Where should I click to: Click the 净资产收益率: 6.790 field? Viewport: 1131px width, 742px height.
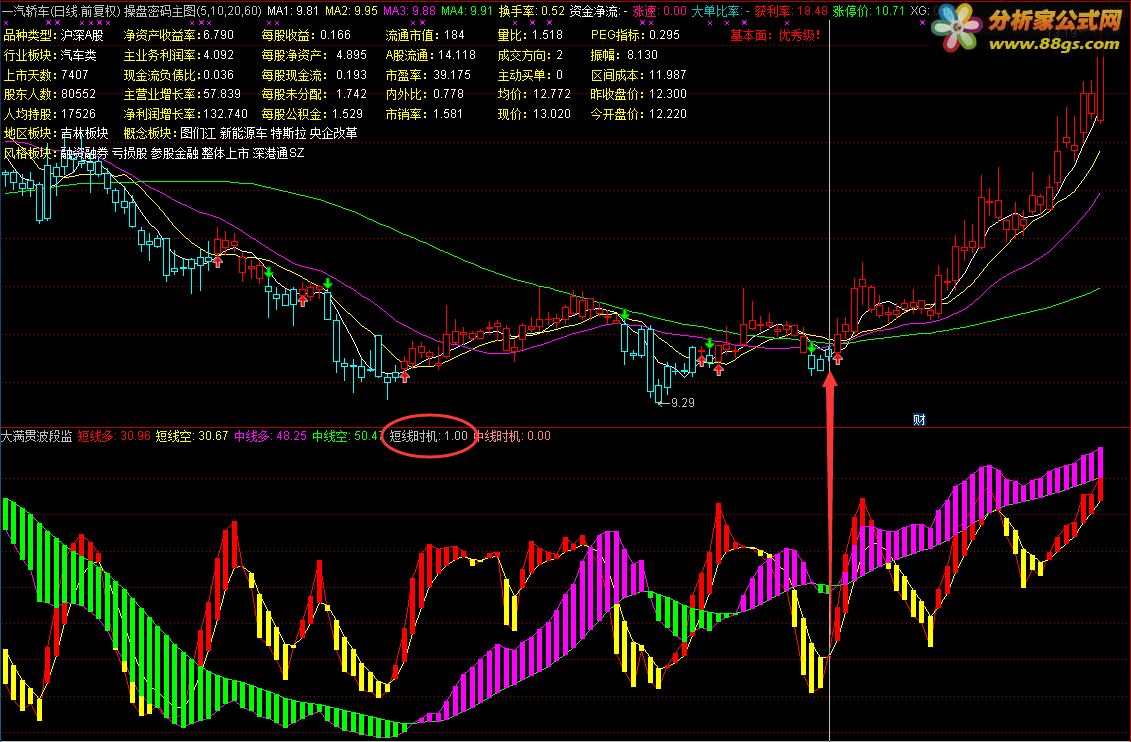178,35
